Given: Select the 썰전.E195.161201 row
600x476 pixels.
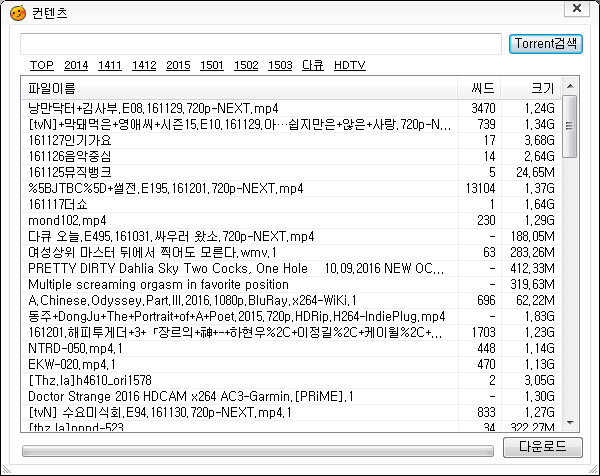Looking at the screenshot, I should tap(291, 189).
